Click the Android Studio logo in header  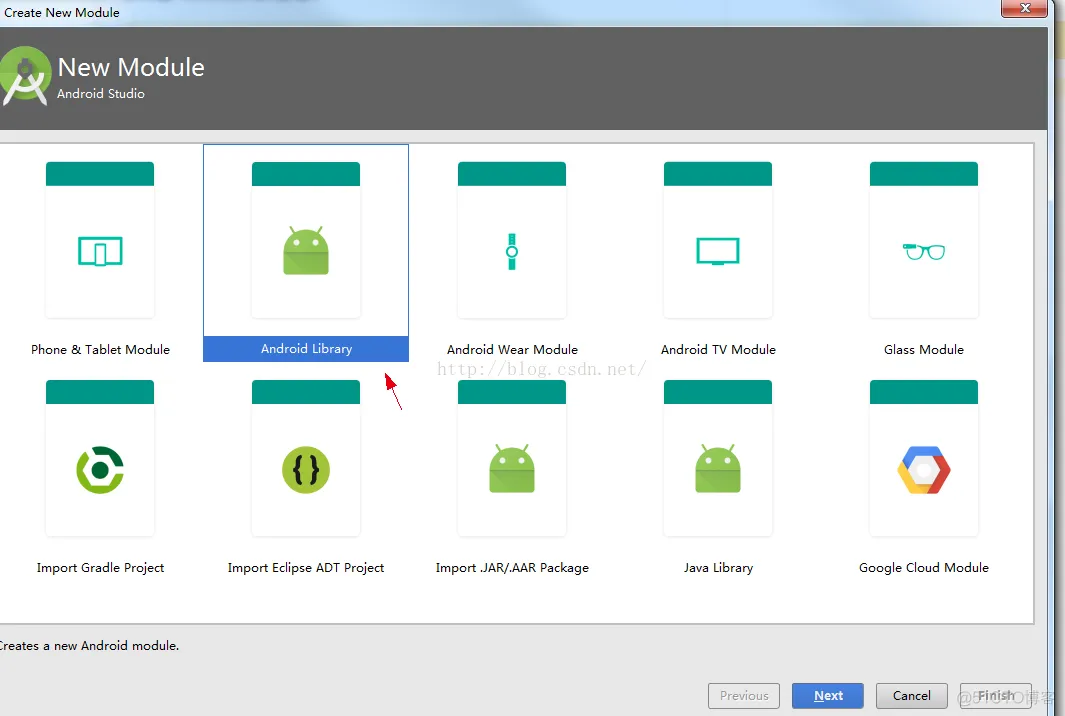25,75
